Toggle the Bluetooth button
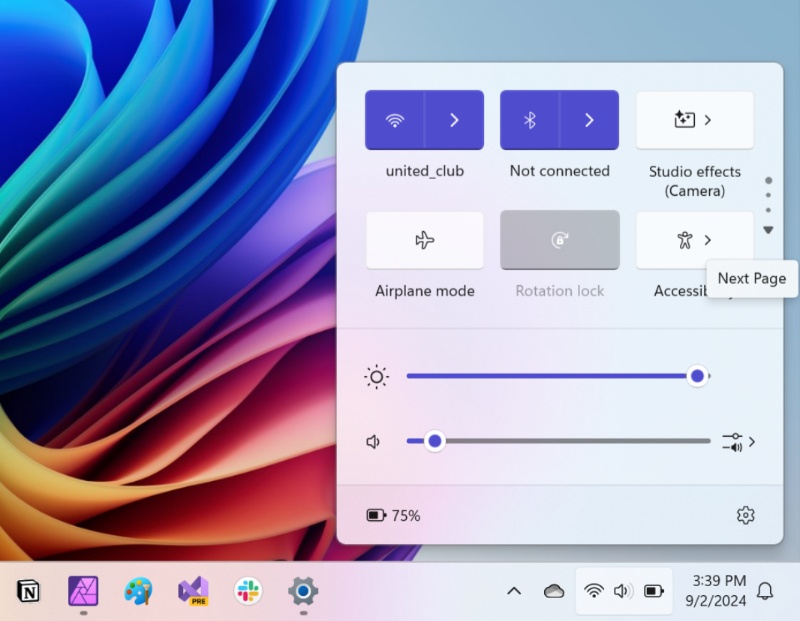 tap(531, 120)
